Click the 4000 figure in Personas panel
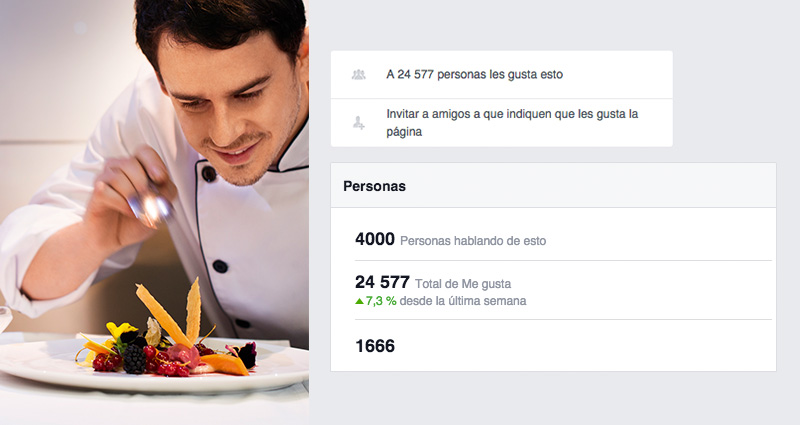800x425 pixels. (375, 239)
